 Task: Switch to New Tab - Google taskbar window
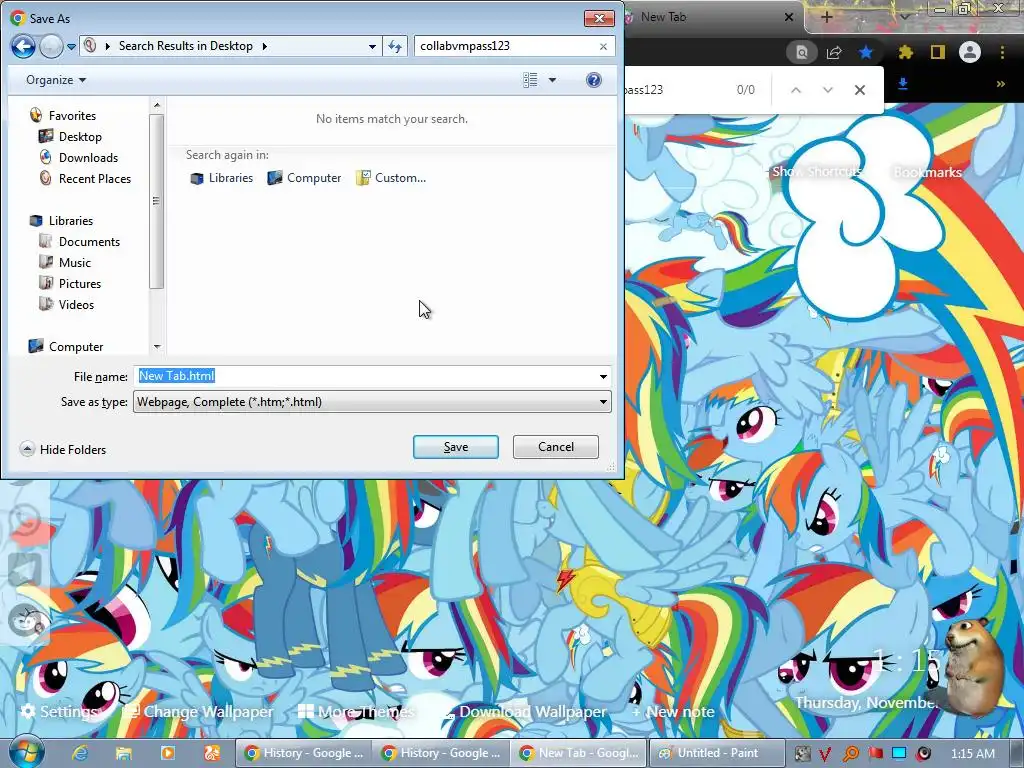tap(580, 753)
